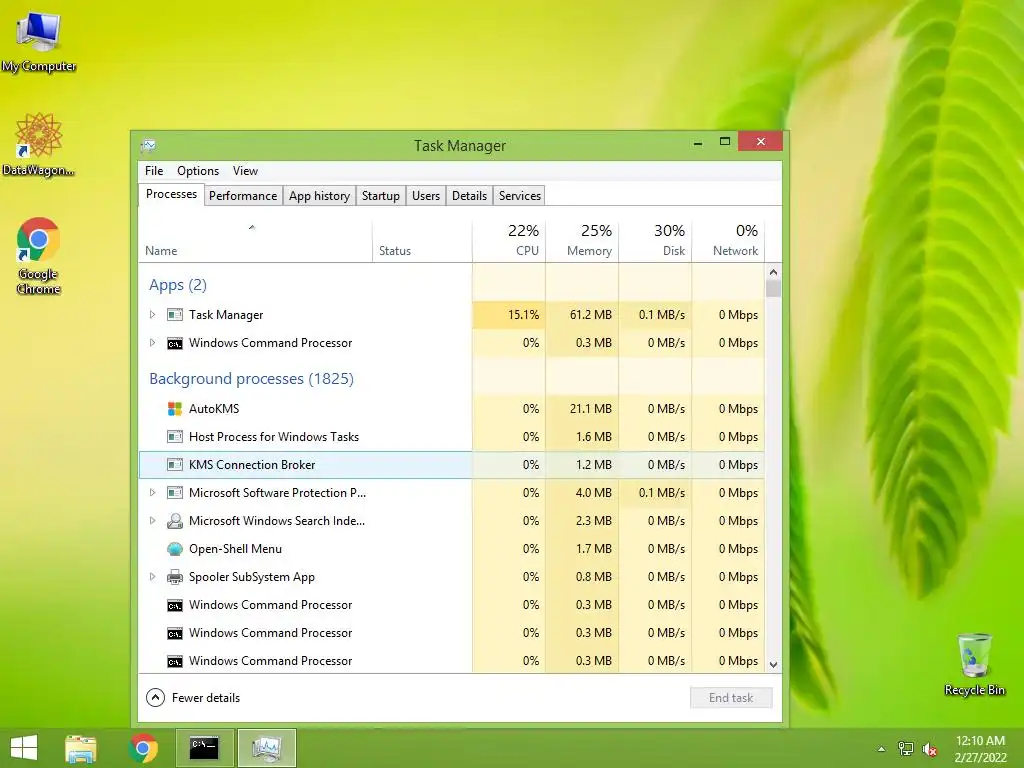Viewport: 1024px width, 768px height.
Task: Show hidden tray icons arrow
Action: (x=882, y=749)
